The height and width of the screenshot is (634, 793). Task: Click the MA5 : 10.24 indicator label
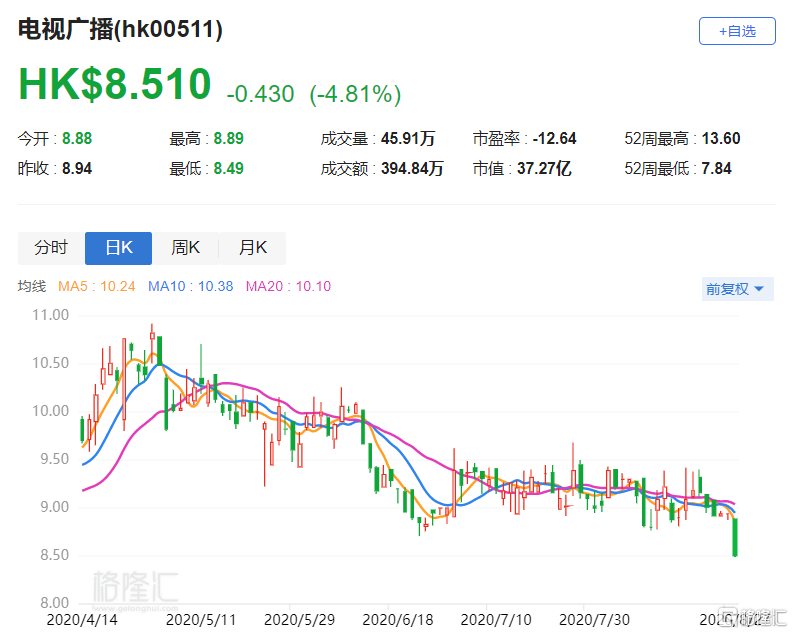coord(97,286)
